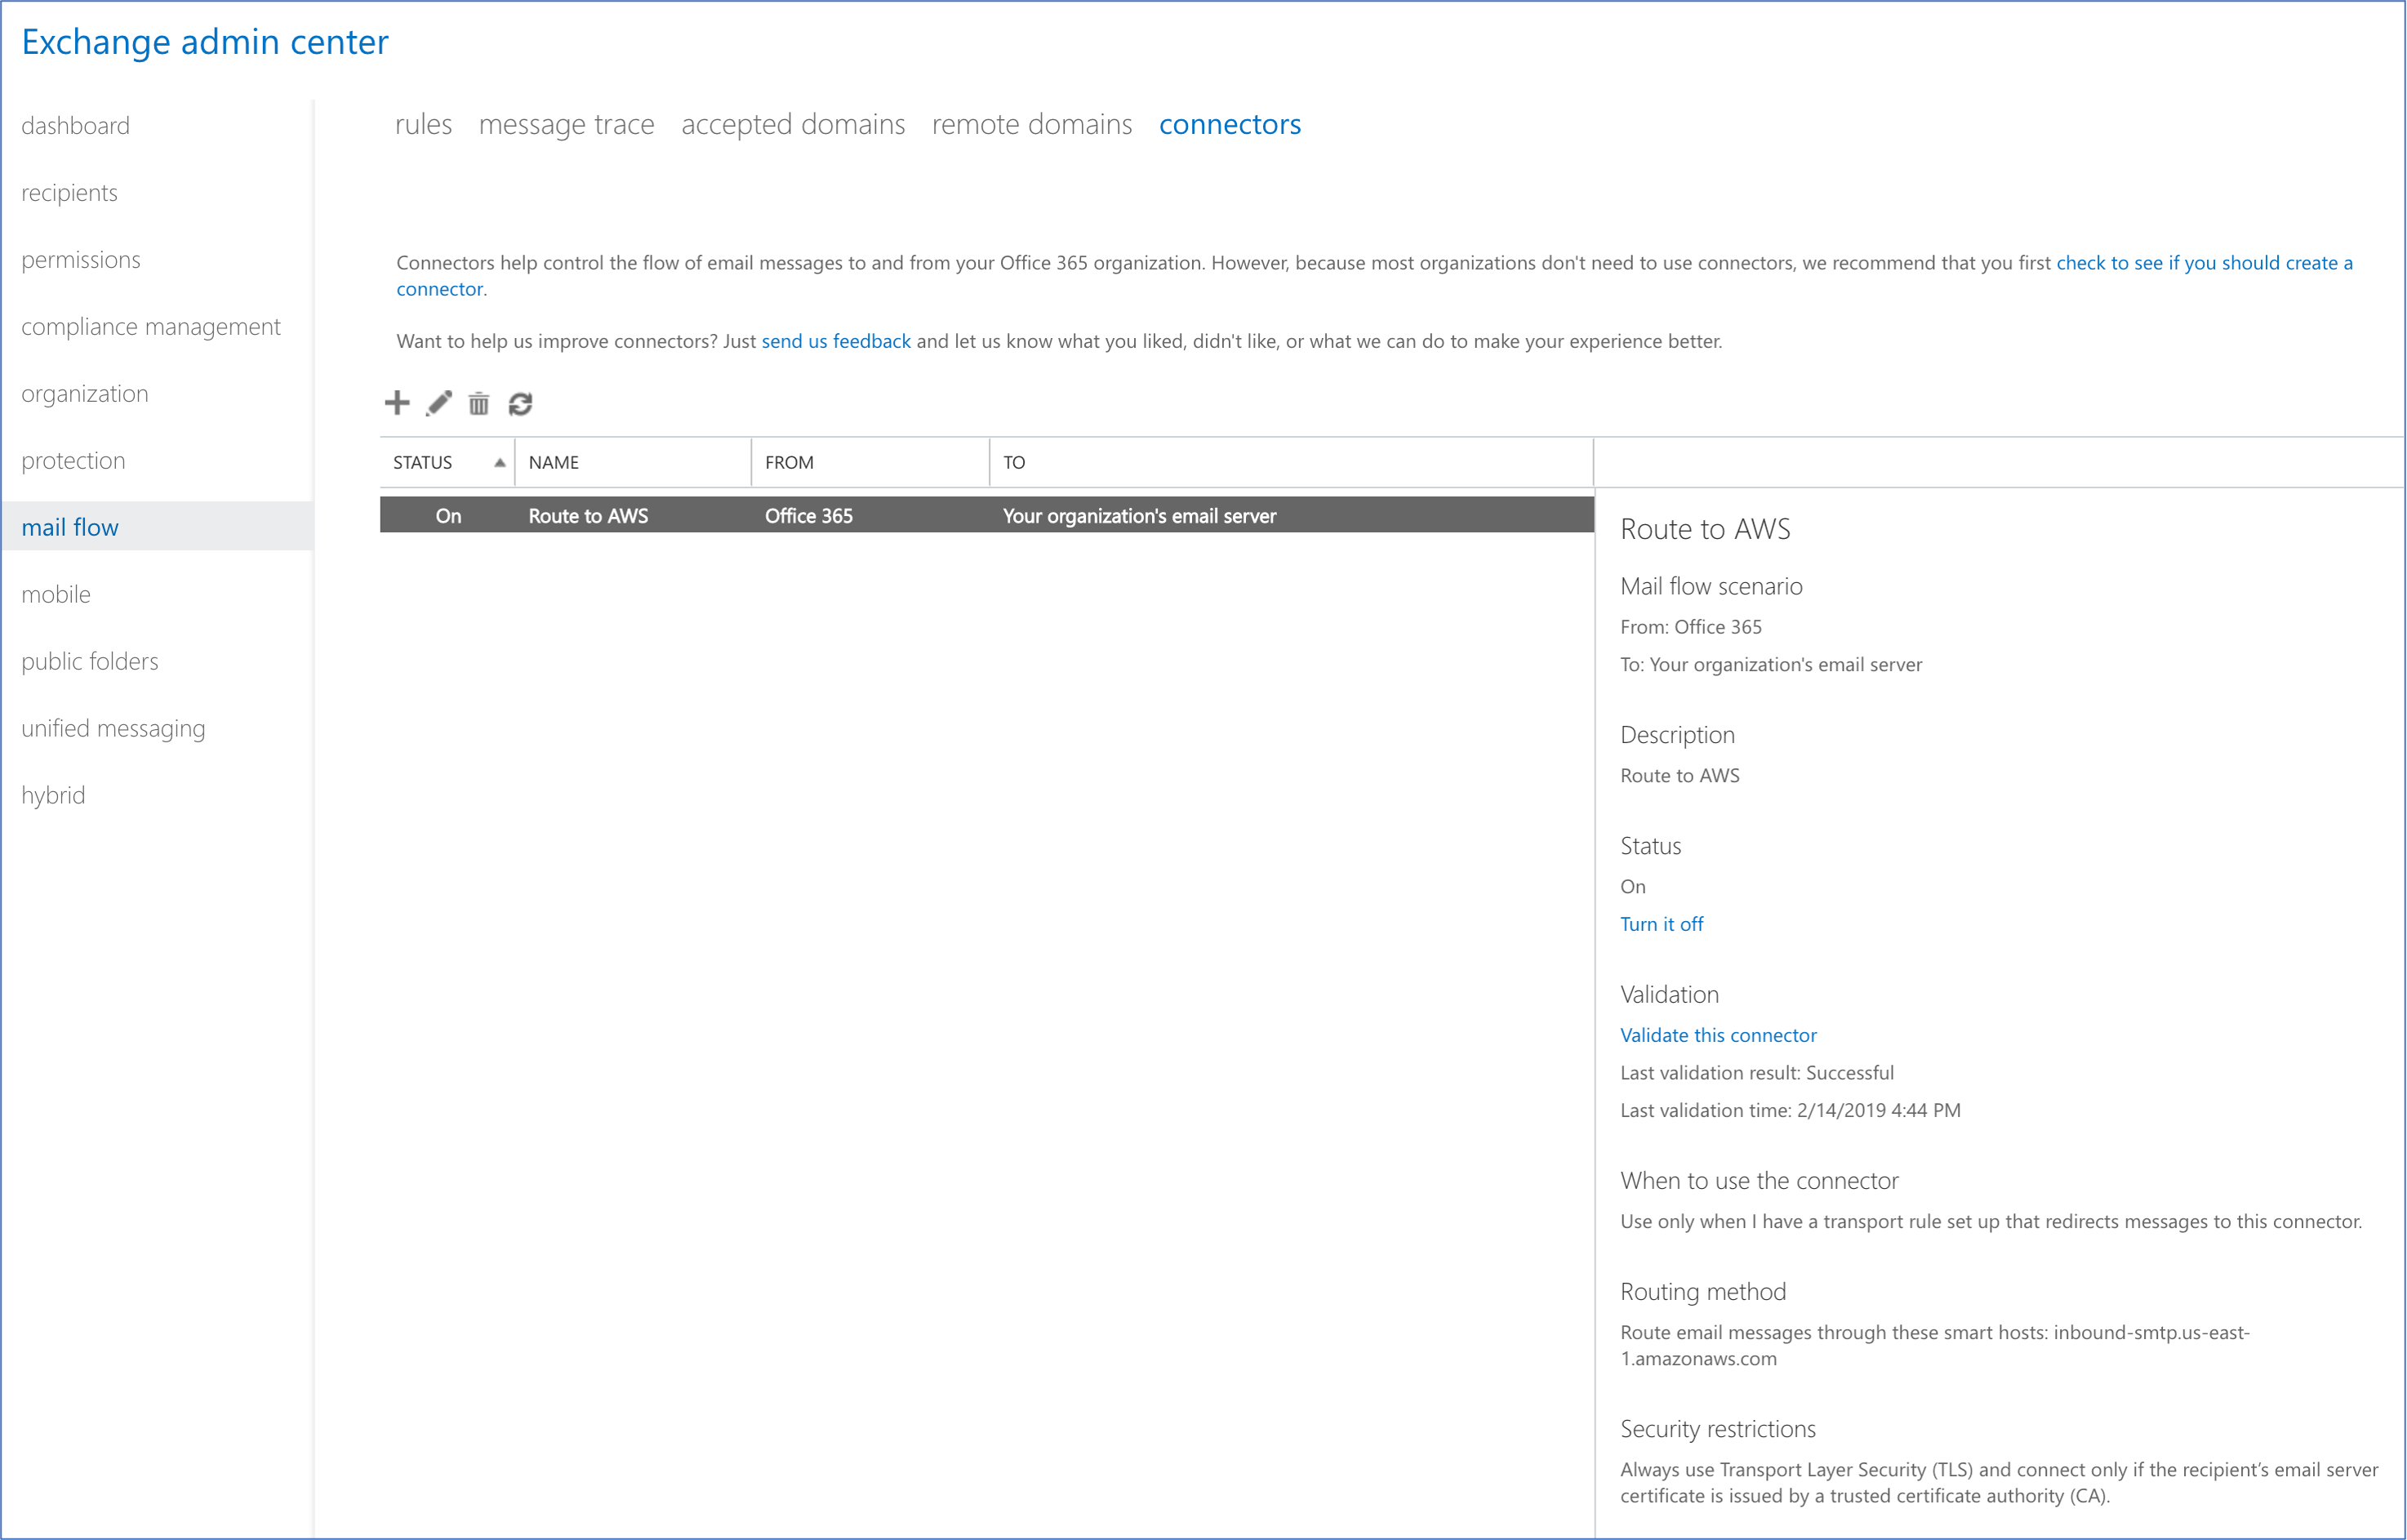Select mail flow in the sidebar
The height and width of the screenshot is (1540, 2407).
pyautogui.click(x=157, y=527)
